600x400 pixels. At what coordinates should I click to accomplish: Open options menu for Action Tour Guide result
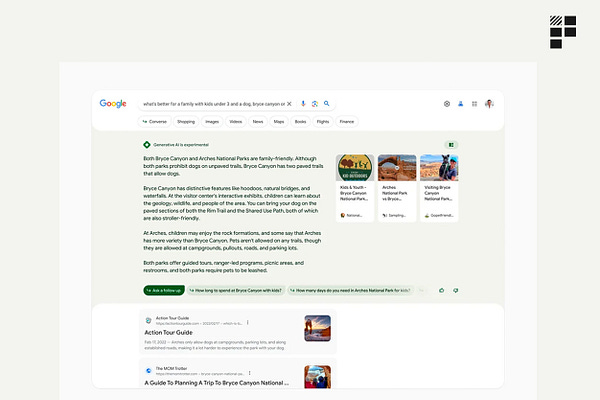[248, 323]
